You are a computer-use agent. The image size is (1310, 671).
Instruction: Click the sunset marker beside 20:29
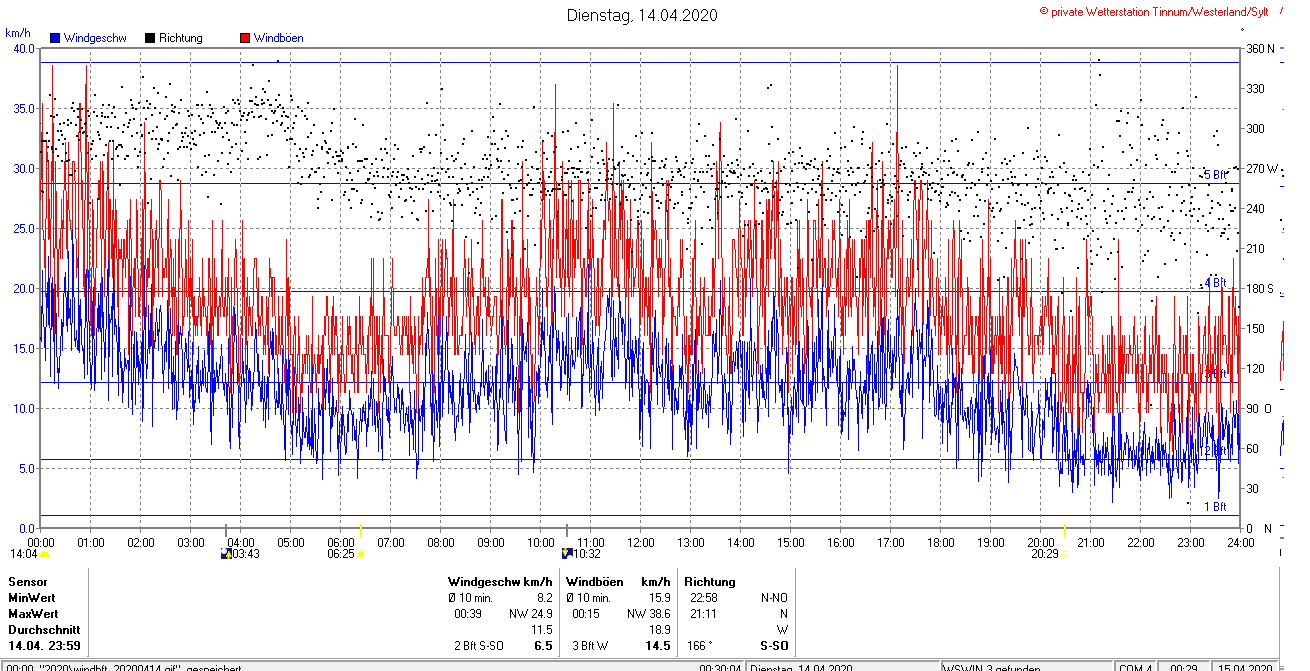(1065, 553)
